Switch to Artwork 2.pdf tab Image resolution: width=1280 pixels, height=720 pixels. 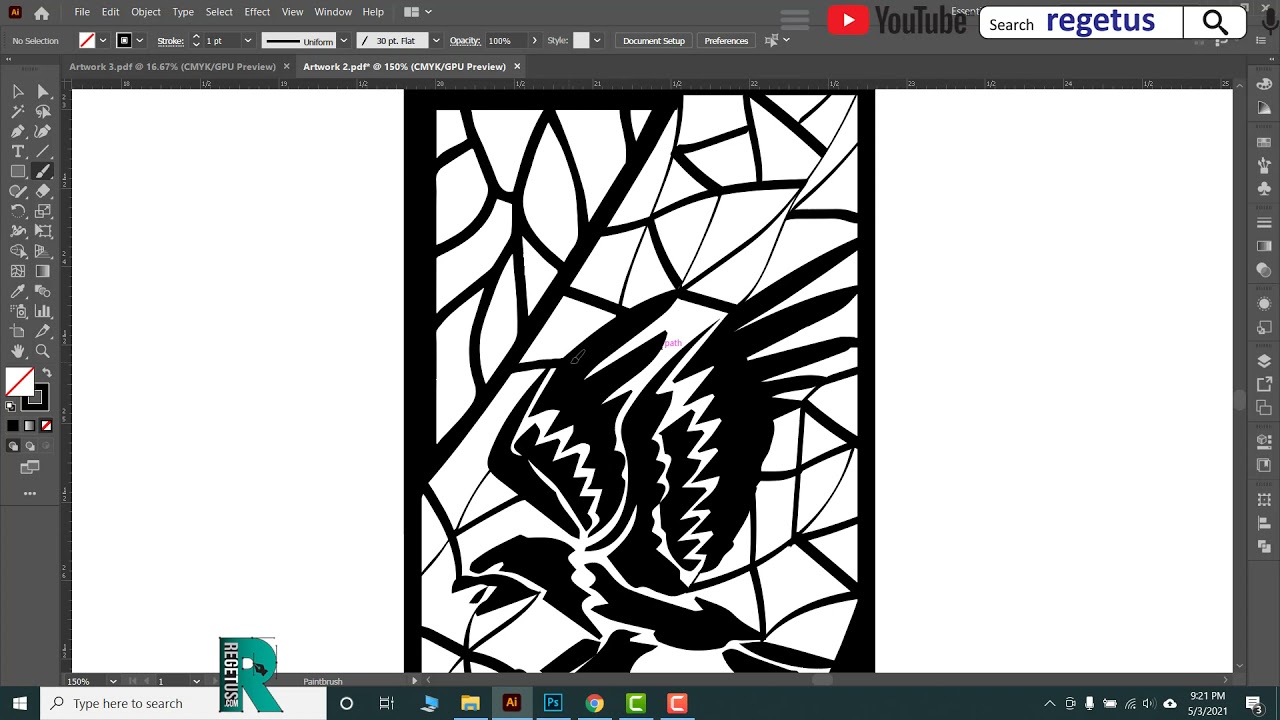point(404,67)
